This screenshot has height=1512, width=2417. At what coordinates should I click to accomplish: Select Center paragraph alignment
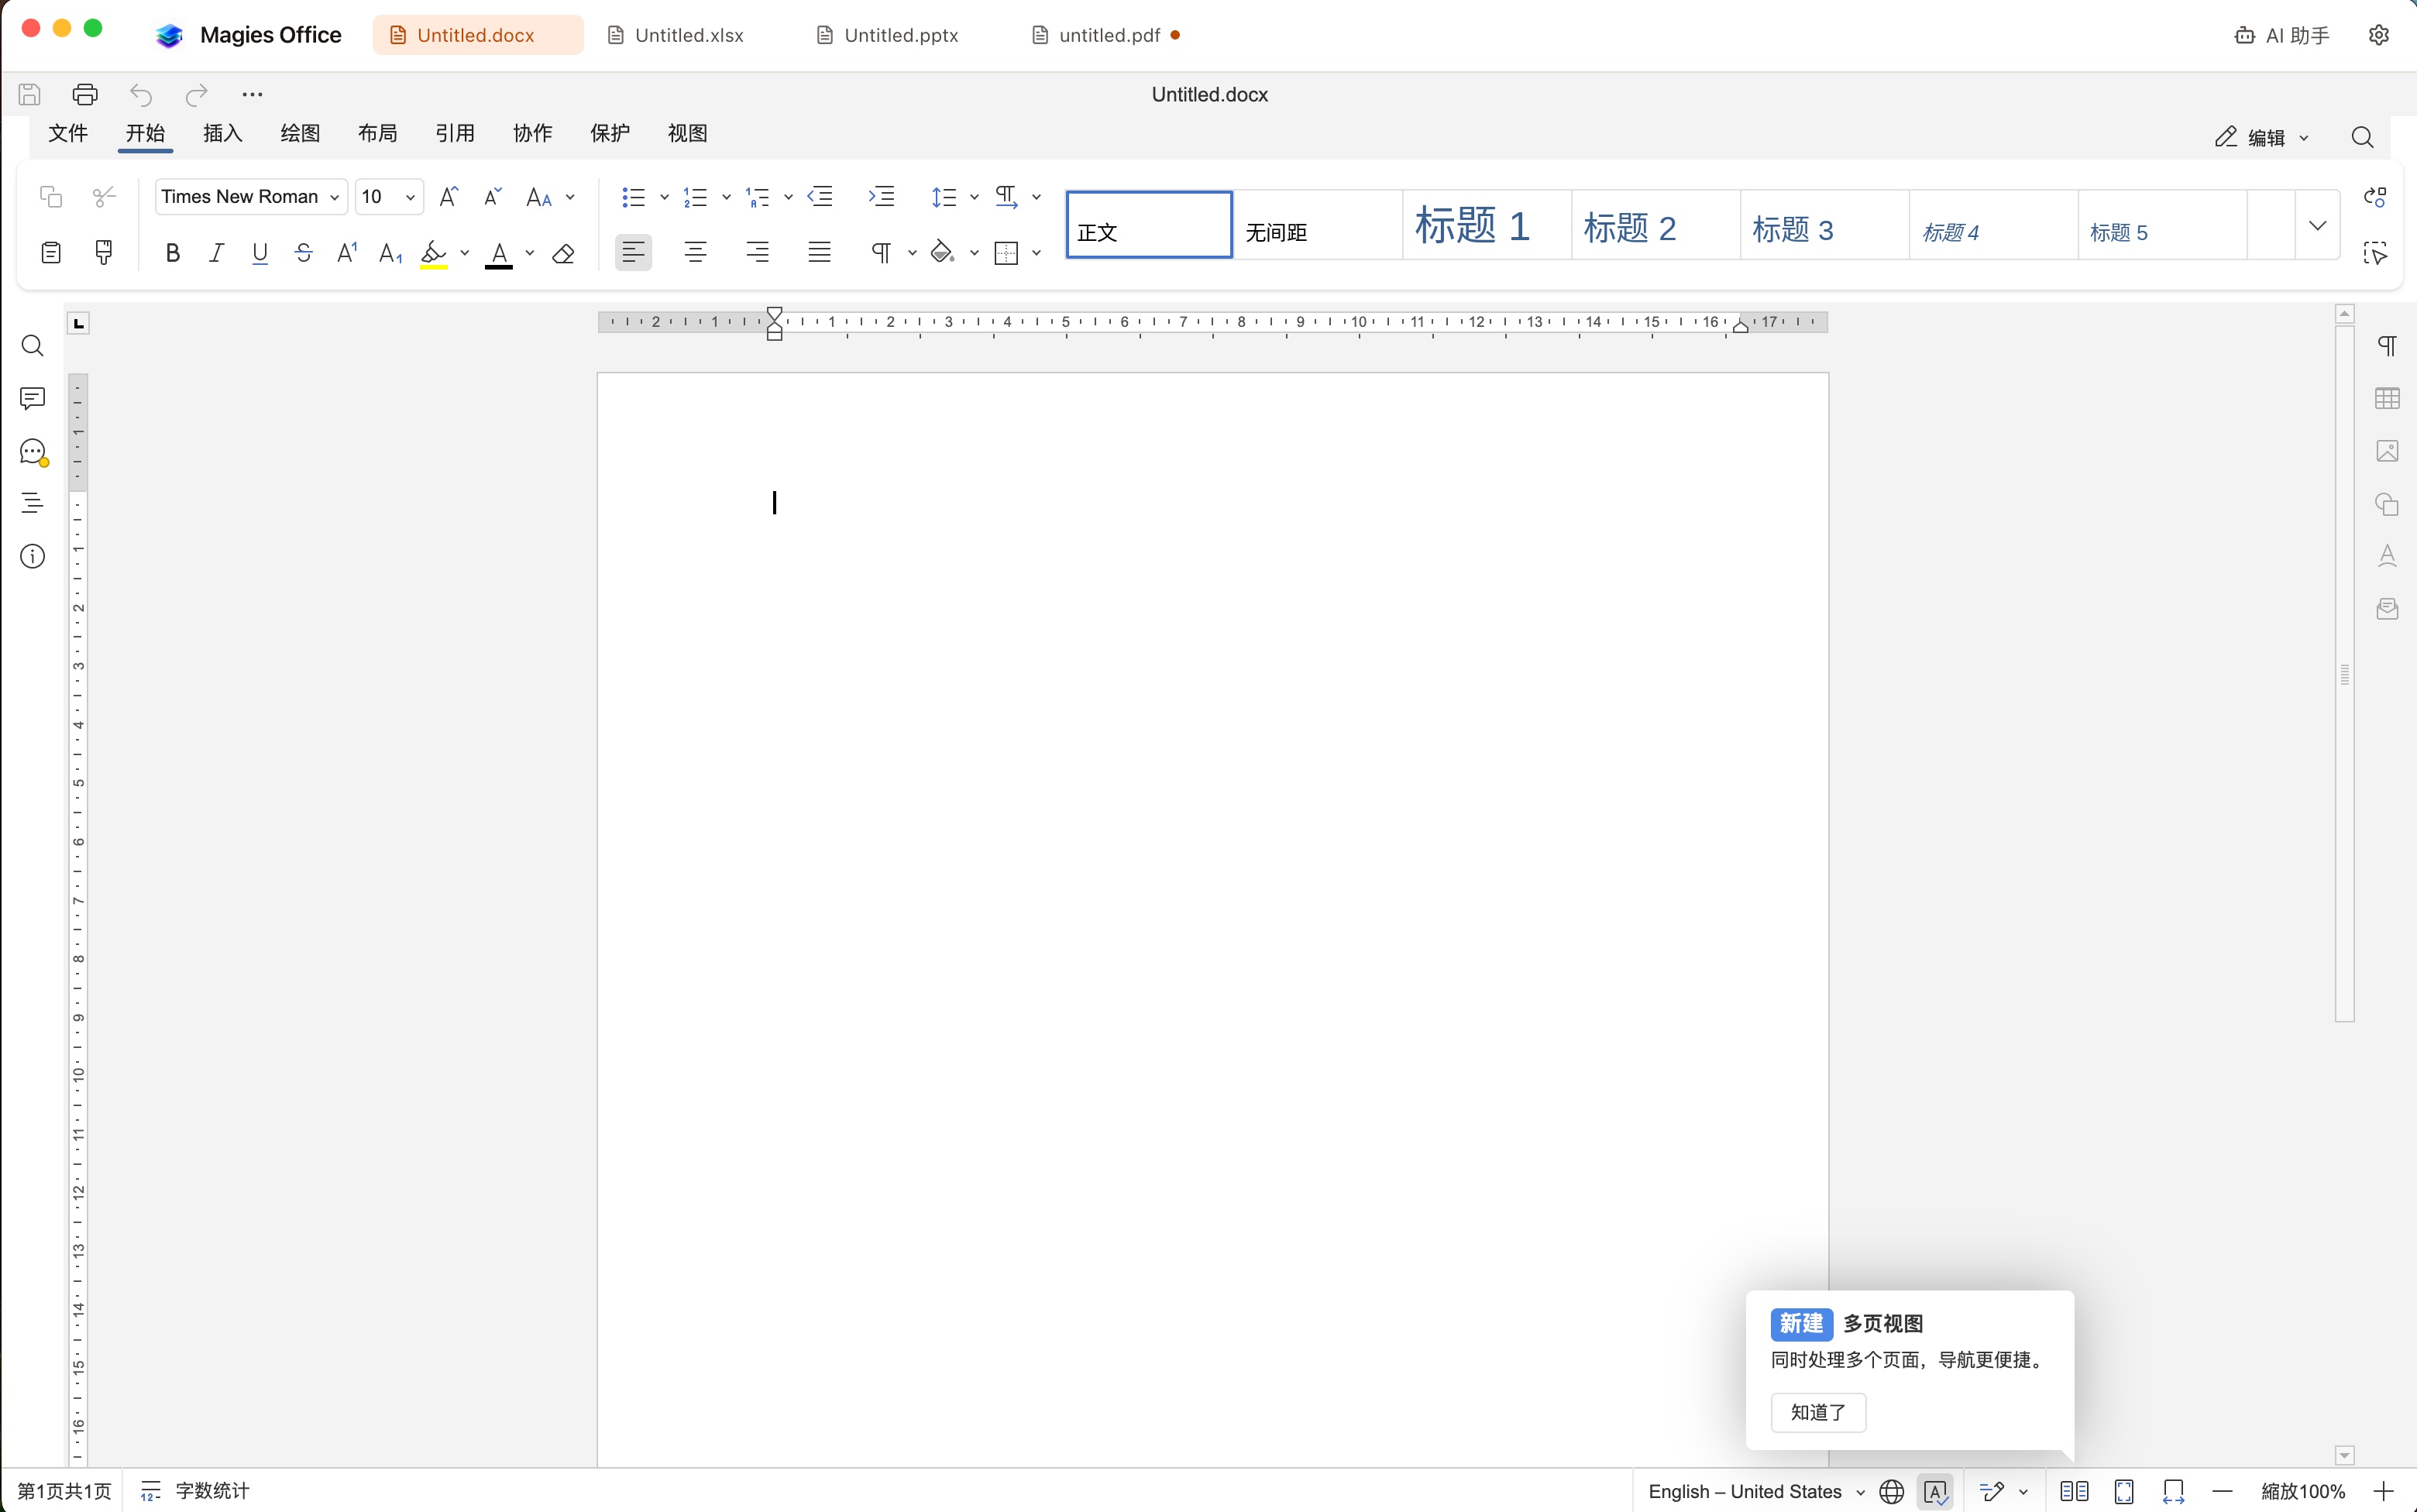[x=695, y=253]
